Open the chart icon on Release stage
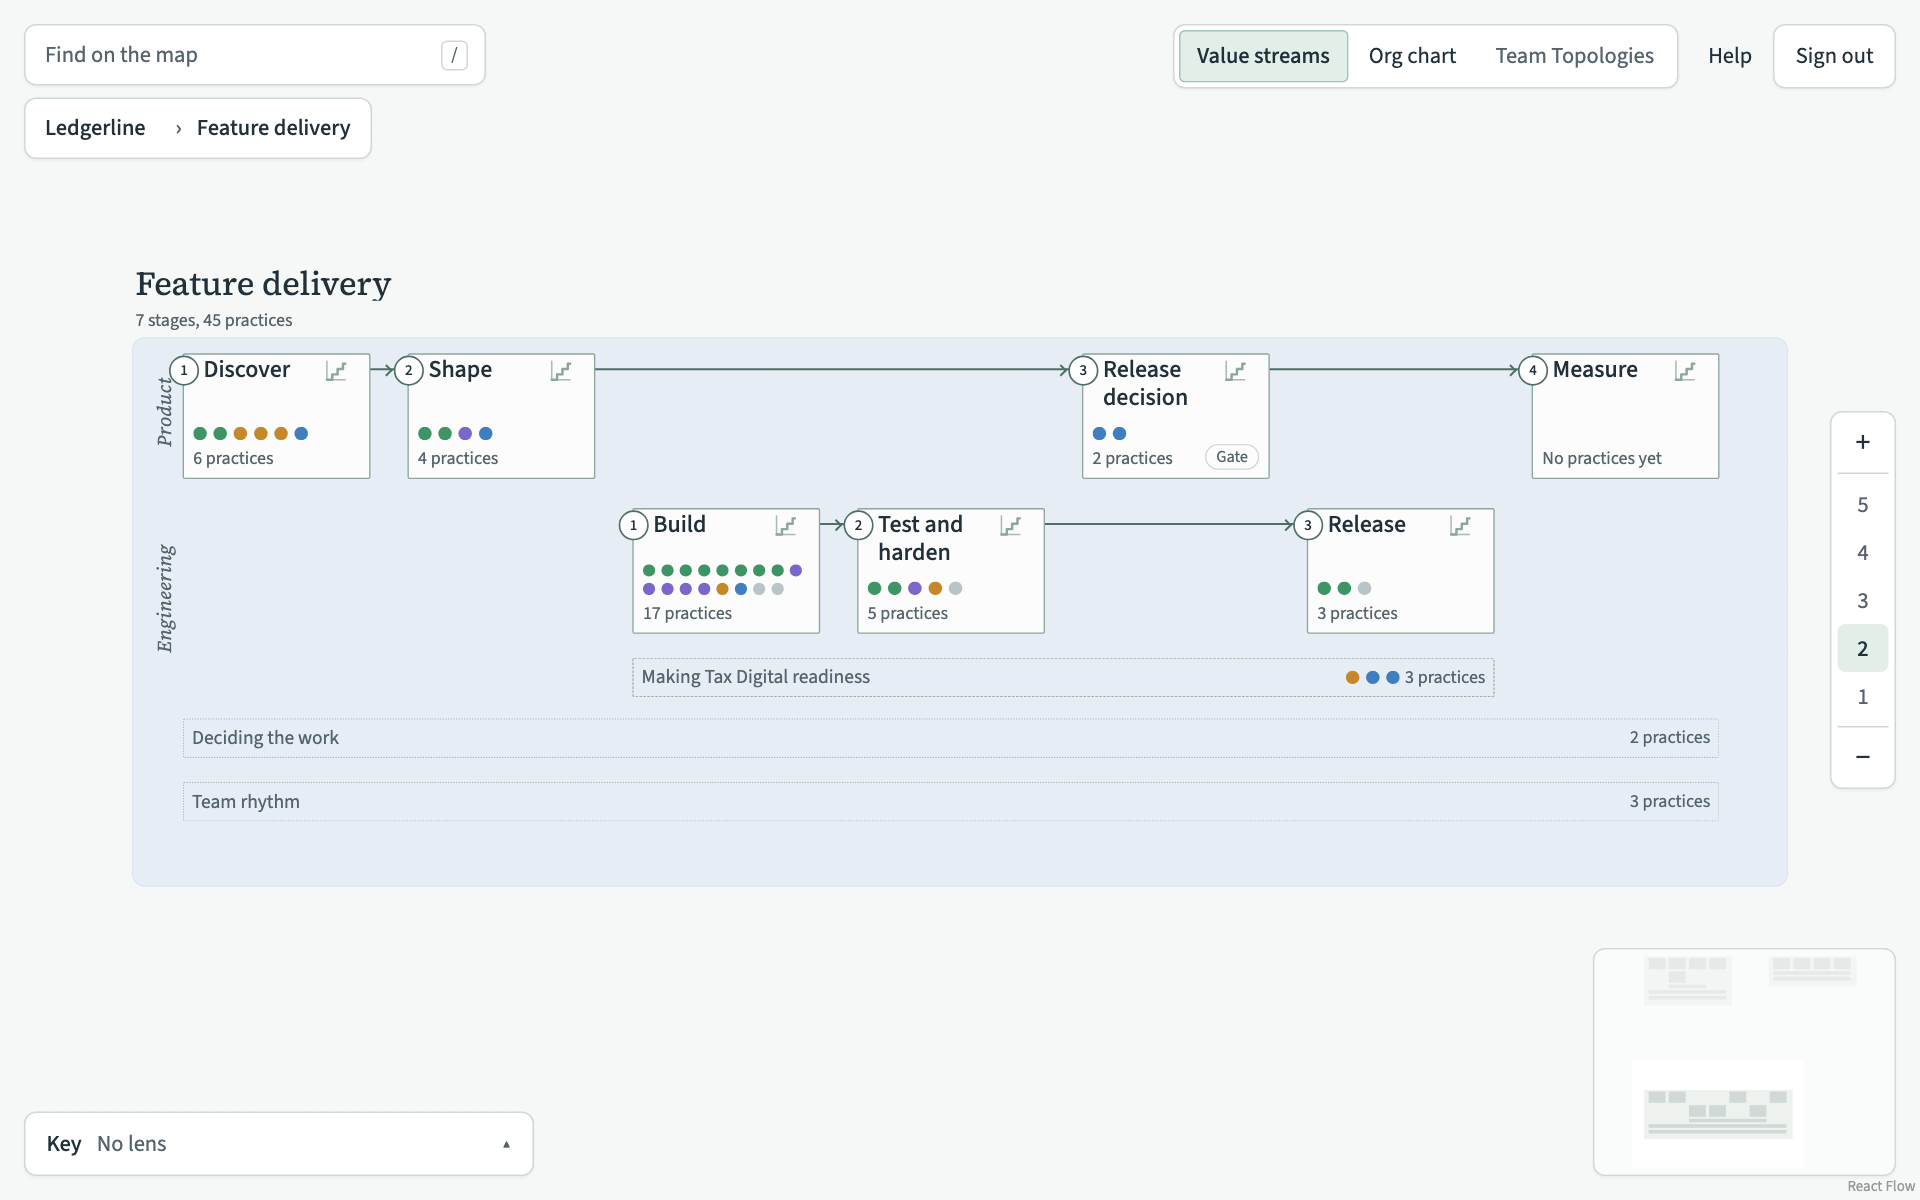The height and width of the screenshot is (1200, 1920). [1460, 526]
